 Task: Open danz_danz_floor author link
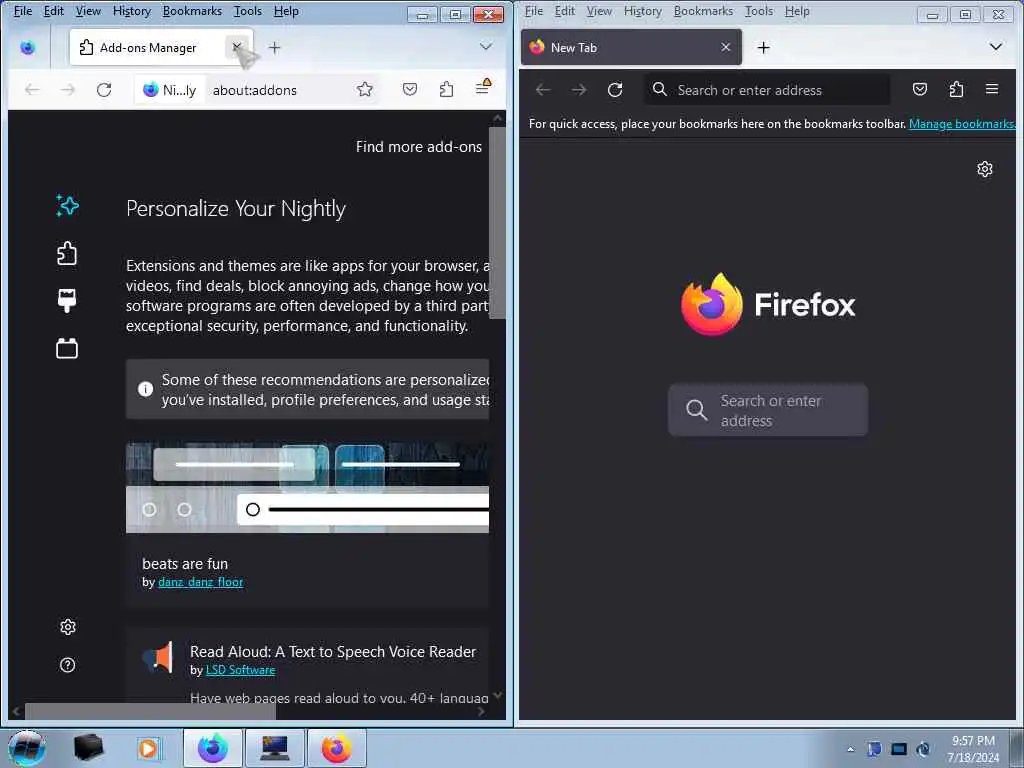coord(200,582)
